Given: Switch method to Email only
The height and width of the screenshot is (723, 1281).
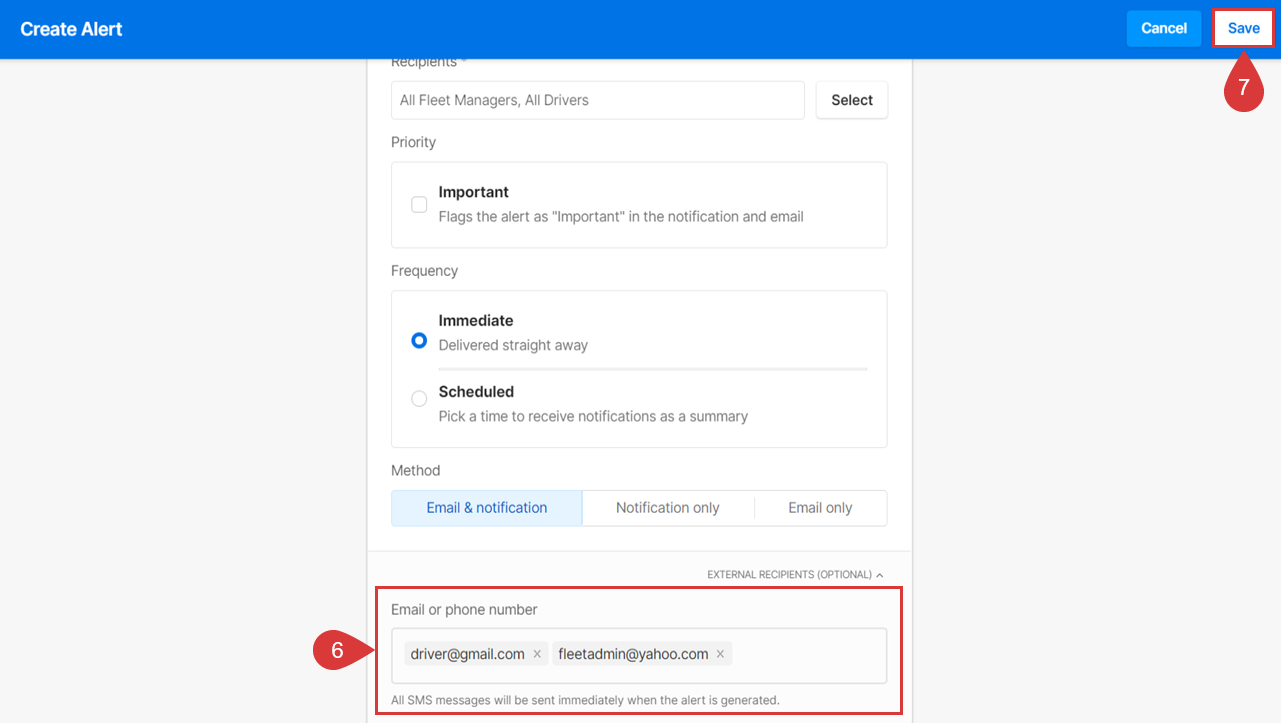Looking at the screenshot, I should (x=820, y=508).
